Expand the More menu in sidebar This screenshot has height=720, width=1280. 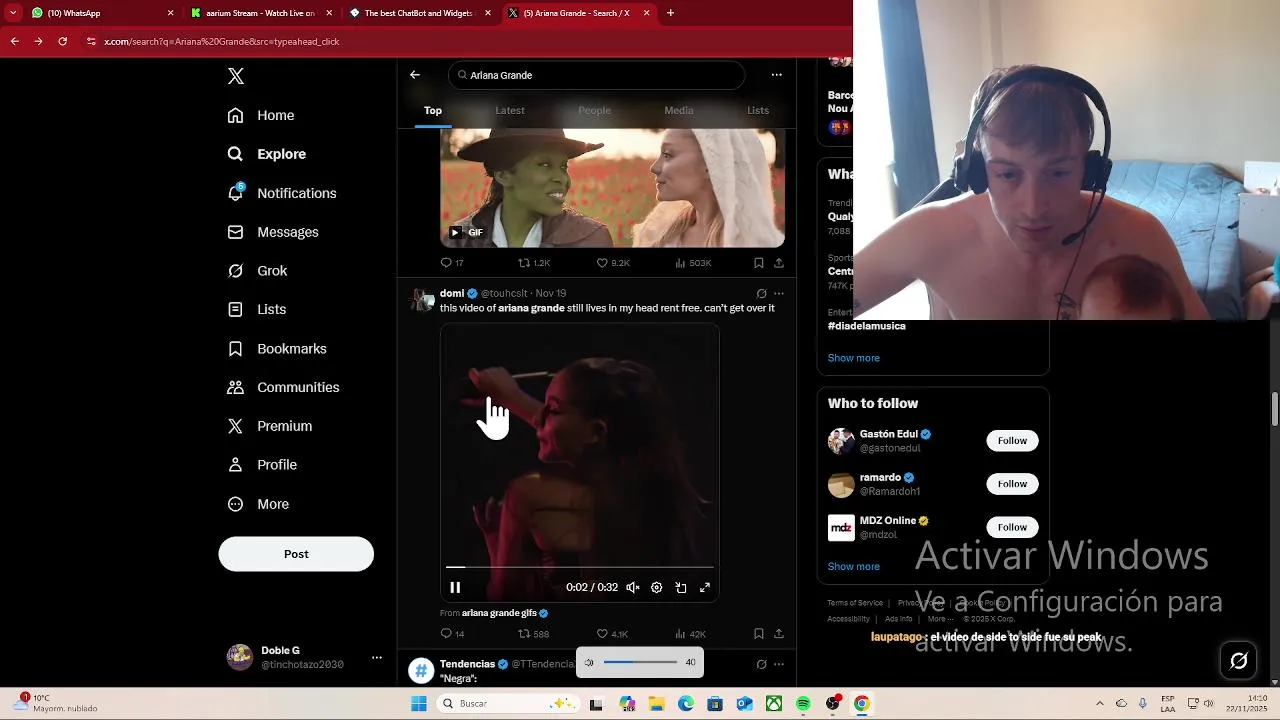258,504
